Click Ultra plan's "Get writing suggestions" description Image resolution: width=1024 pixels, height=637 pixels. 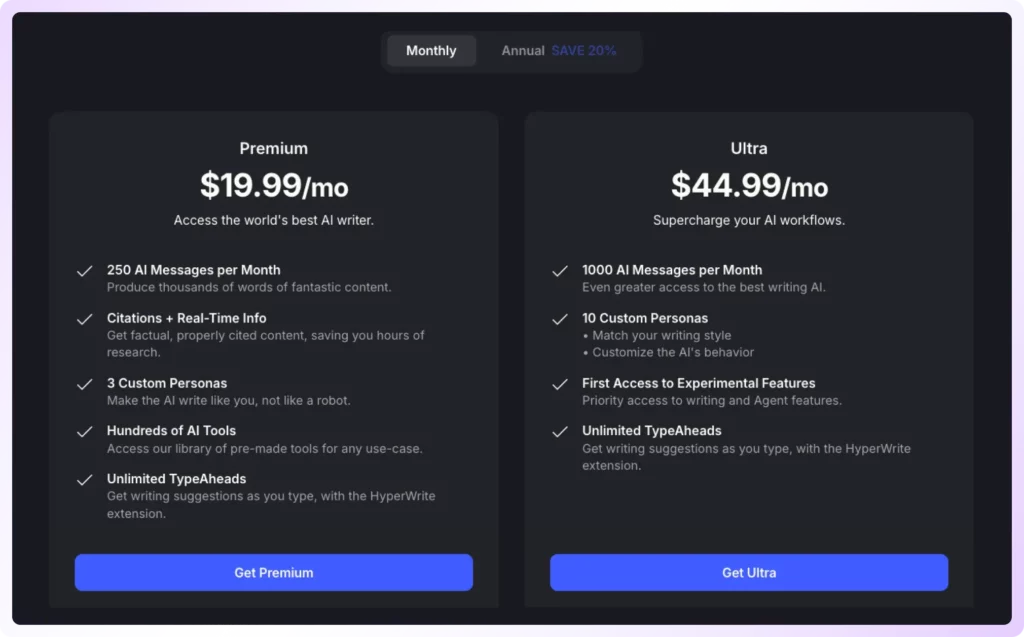coord(746,457)
